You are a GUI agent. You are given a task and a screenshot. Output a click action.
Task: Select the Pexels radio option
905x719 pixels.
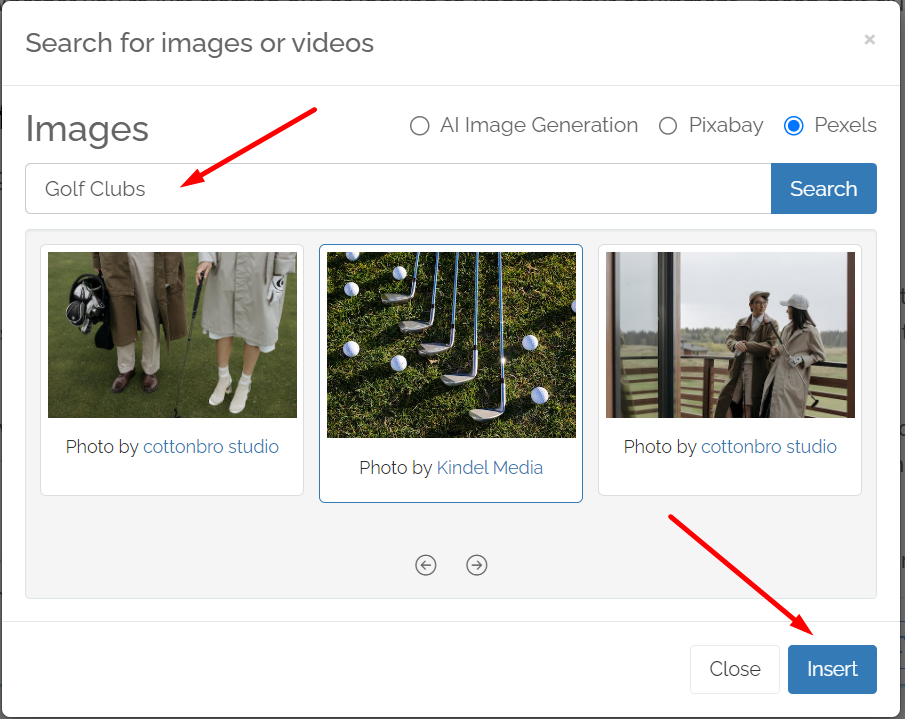794,125
